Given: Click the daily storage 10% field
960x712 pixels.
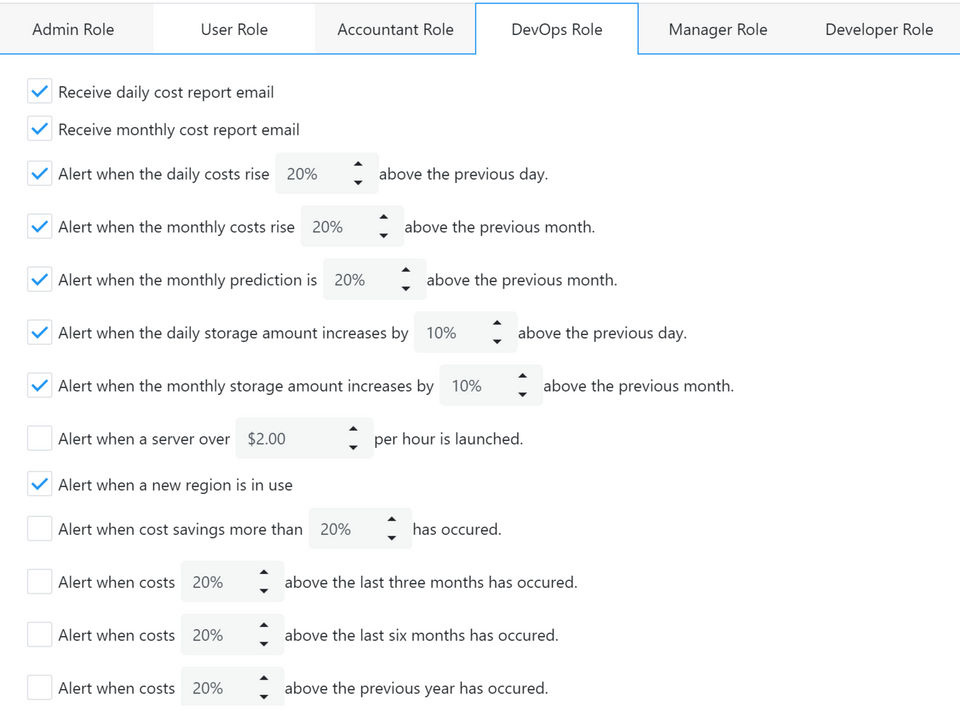Looking at the screenshot, I should tap(465, 332).
